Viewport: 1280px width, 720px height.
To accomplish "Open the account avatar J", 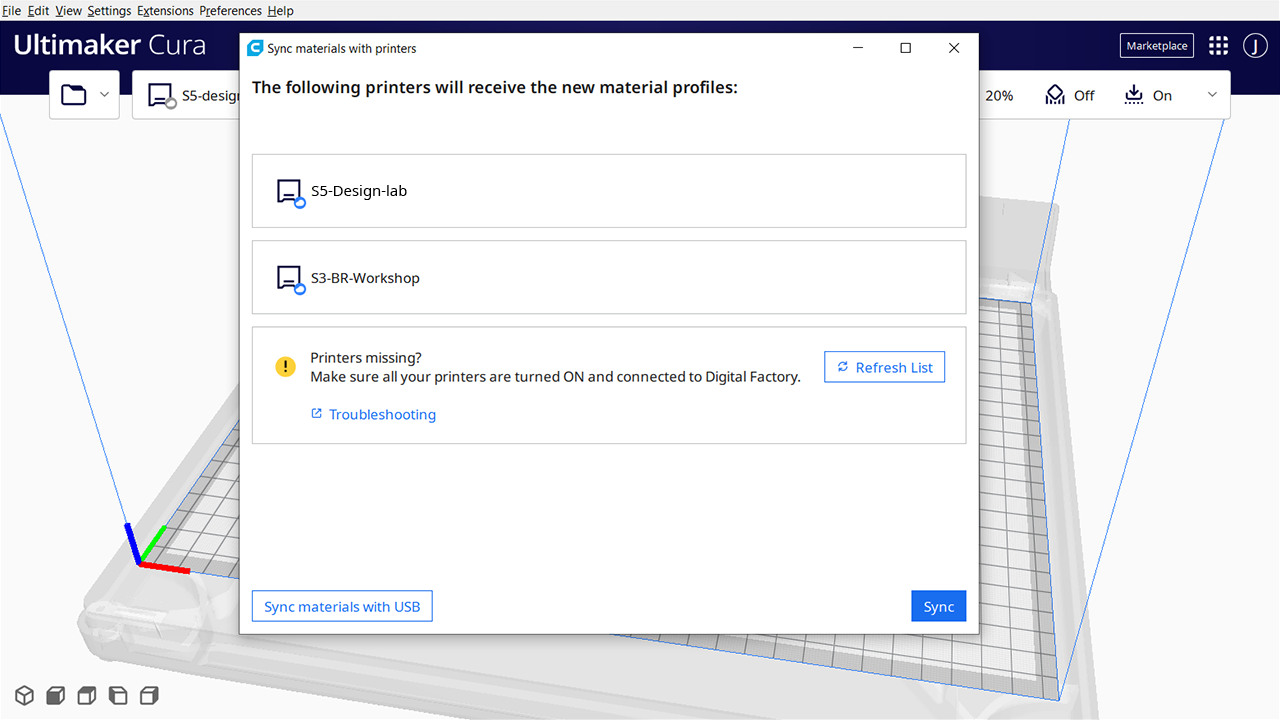I will click(x=1255, y=46).
